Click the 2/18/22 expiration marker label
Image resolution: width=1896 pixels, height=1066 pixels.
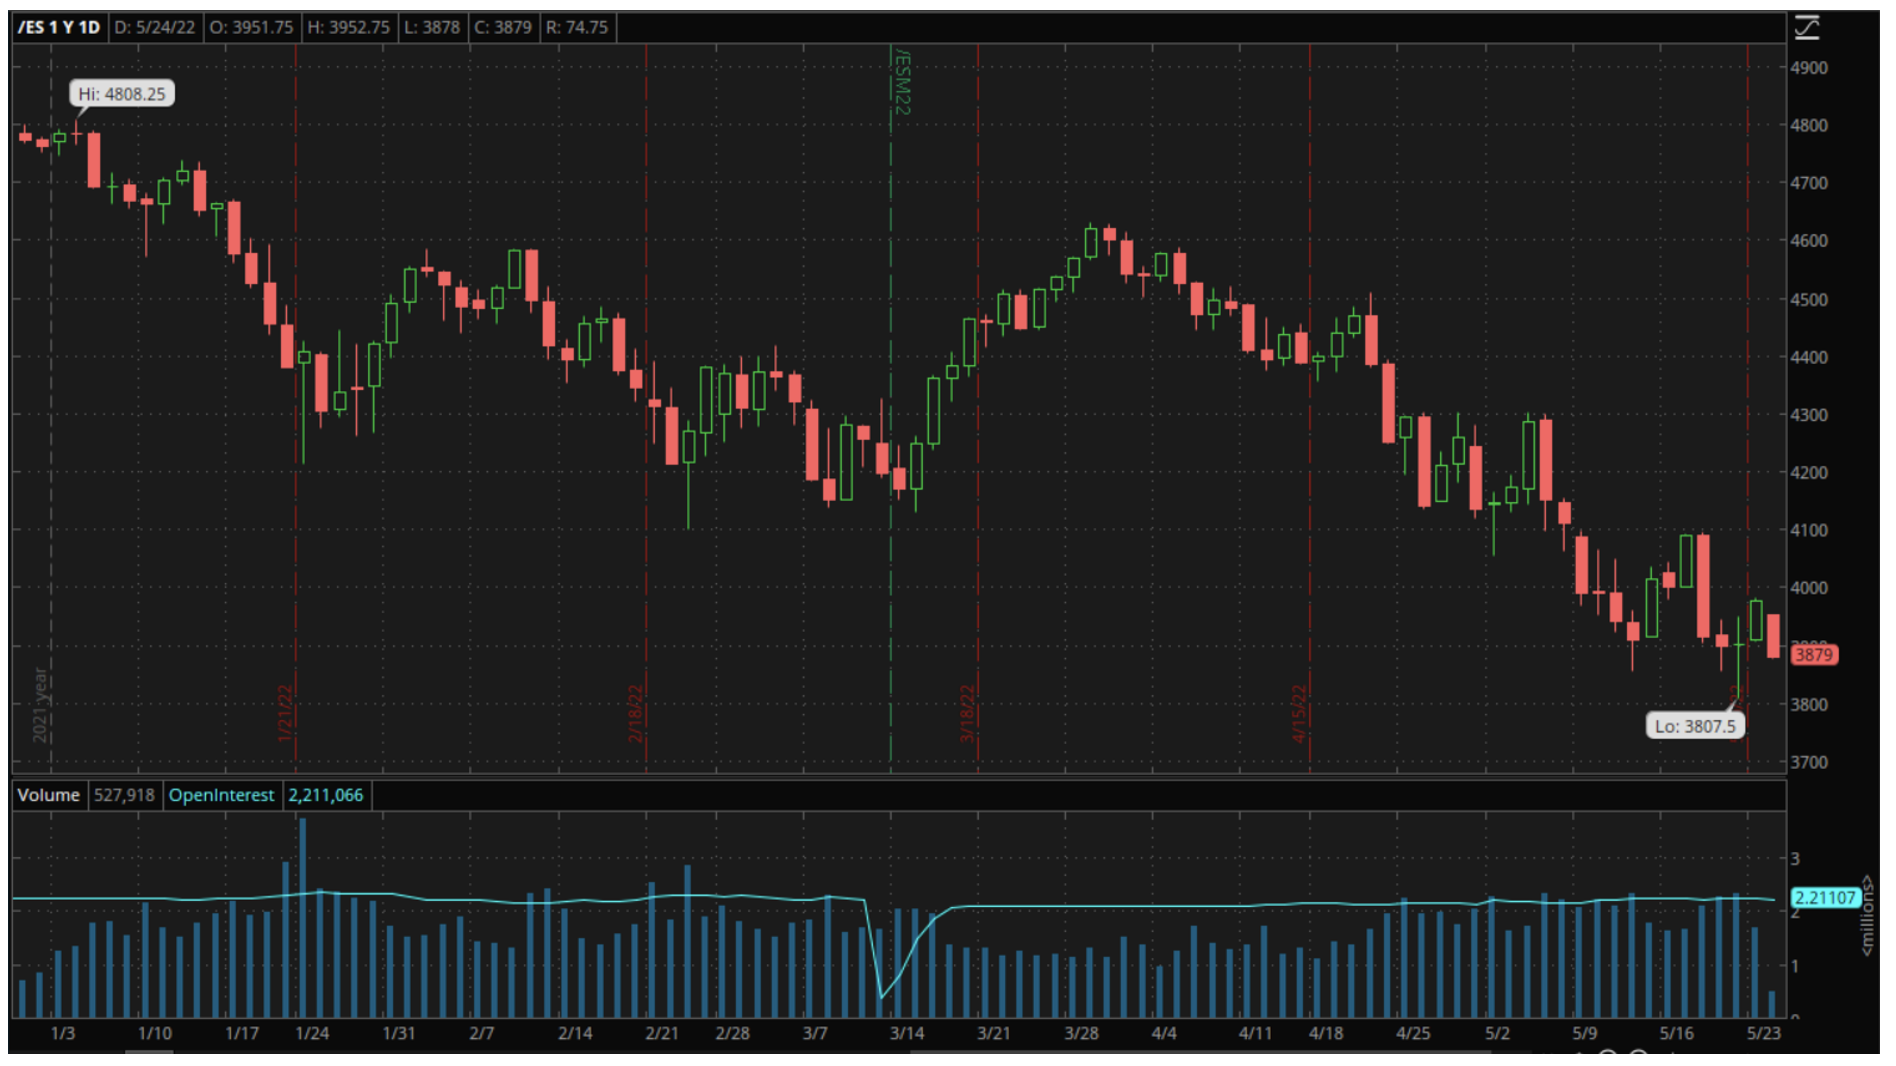pyautogui.click(x=636, y=713)
